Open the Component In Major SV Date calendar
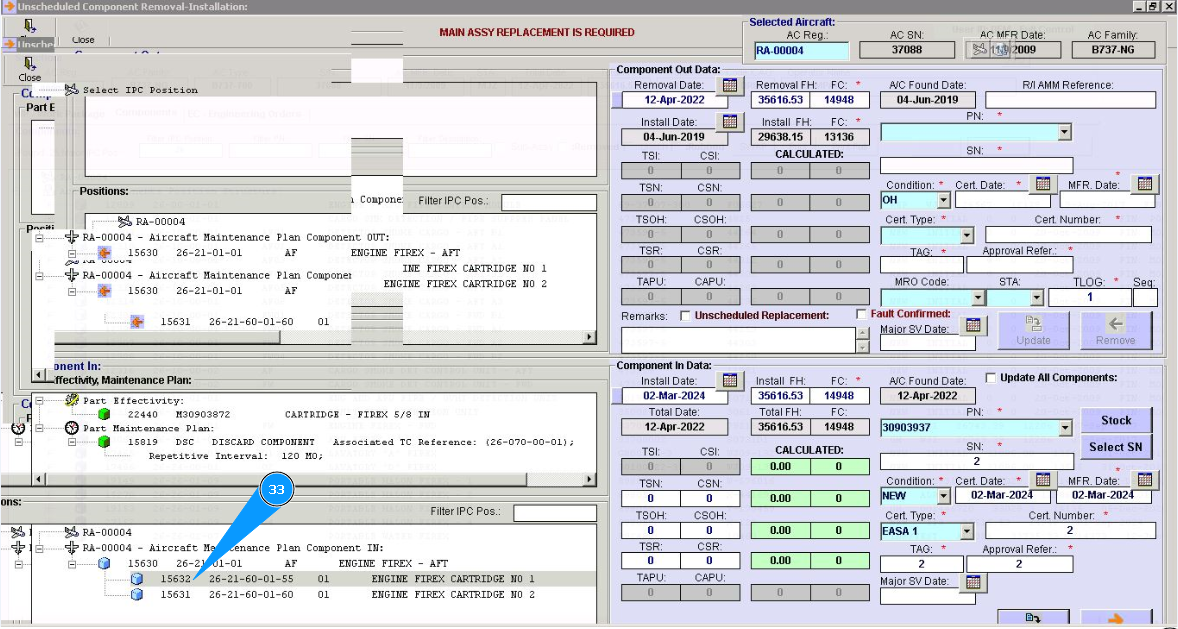1178x629 pixels. (x=973, y=582)
